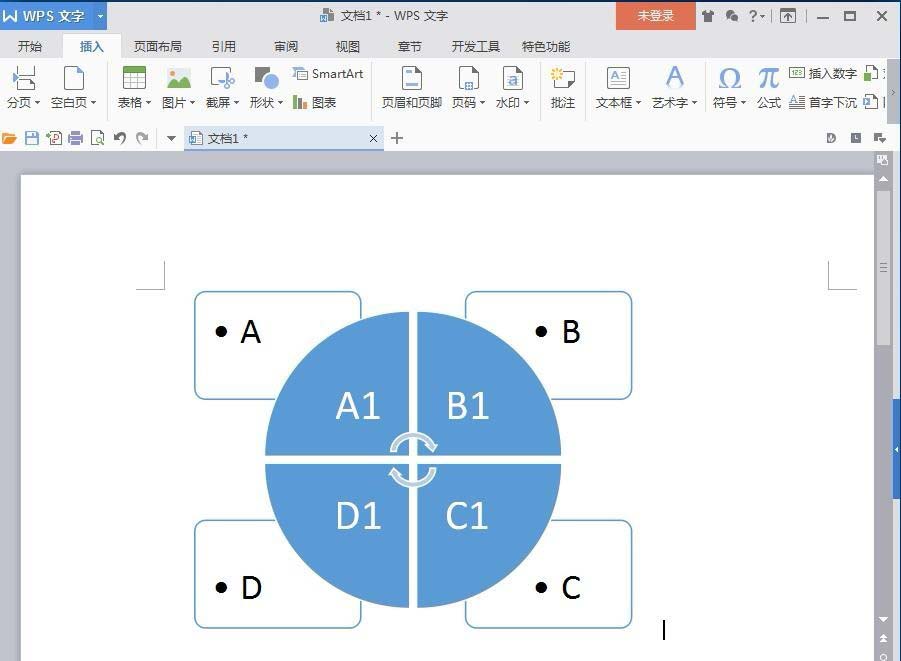901x661 pixels.
Task: Open the help question mark menu
Action: pyautogui.click(x=756, y=16)
